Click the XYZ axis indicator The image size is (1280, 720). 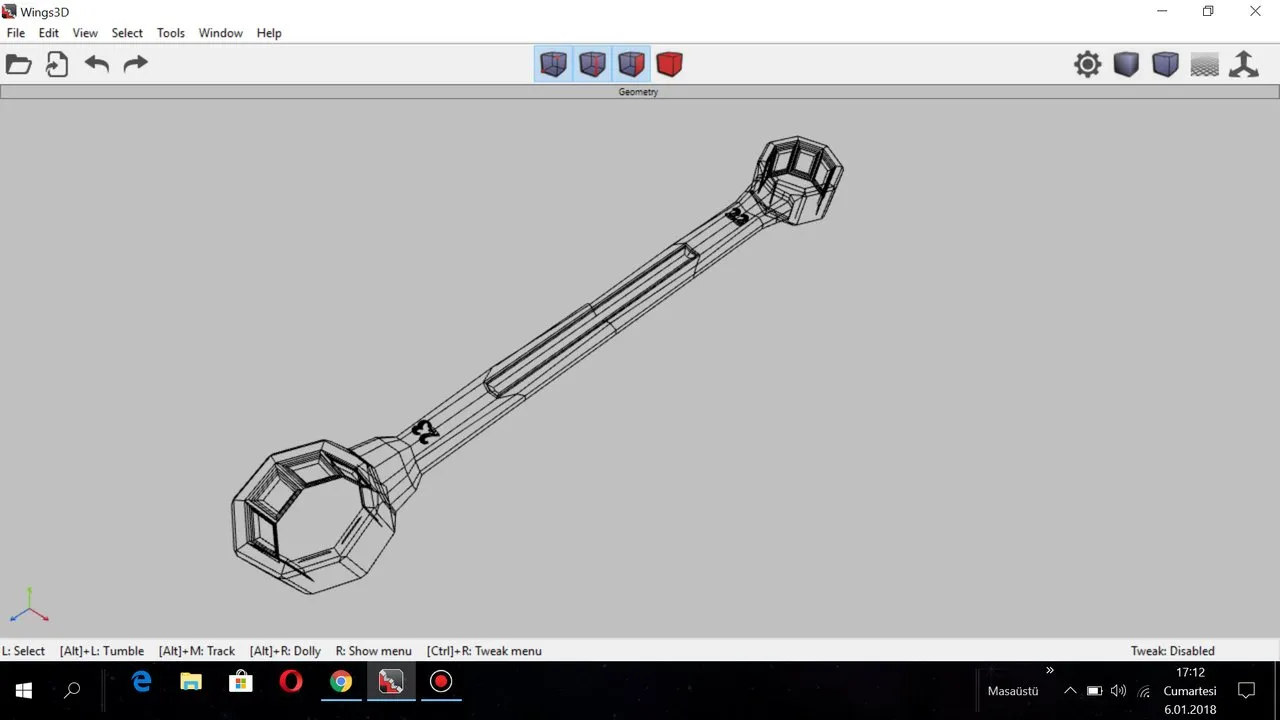point(29,606)
